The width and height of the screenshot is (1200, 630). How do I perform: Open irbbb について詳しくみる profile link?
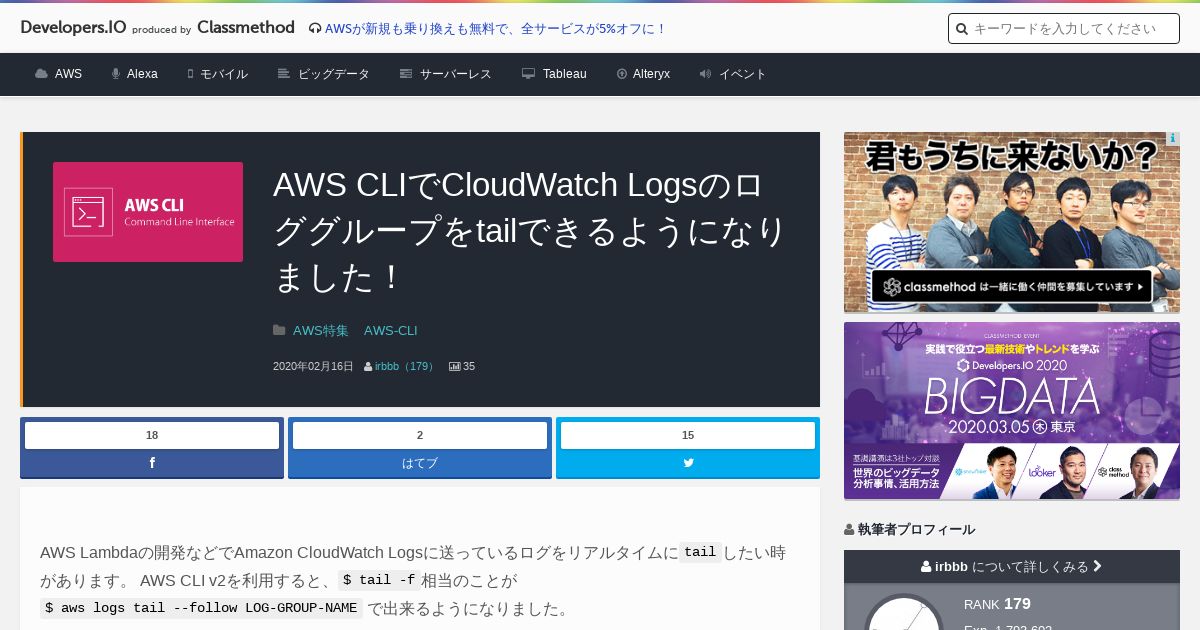click(1012, 566)
